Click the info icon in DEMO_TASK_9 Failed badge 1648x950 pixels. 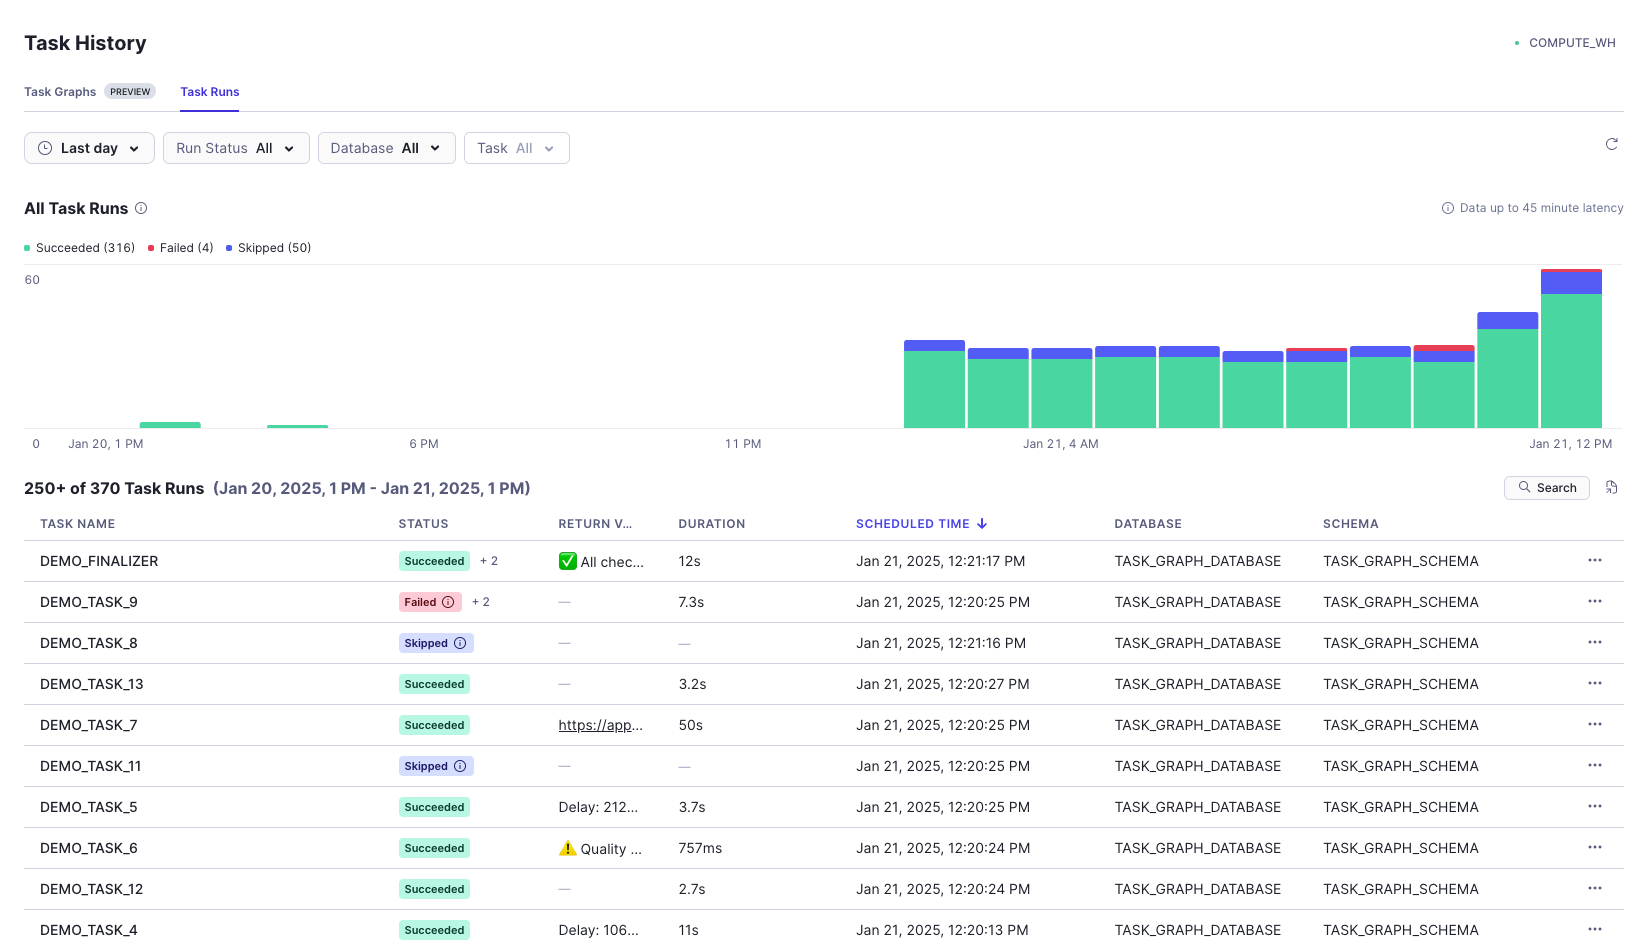click(448, 602)
